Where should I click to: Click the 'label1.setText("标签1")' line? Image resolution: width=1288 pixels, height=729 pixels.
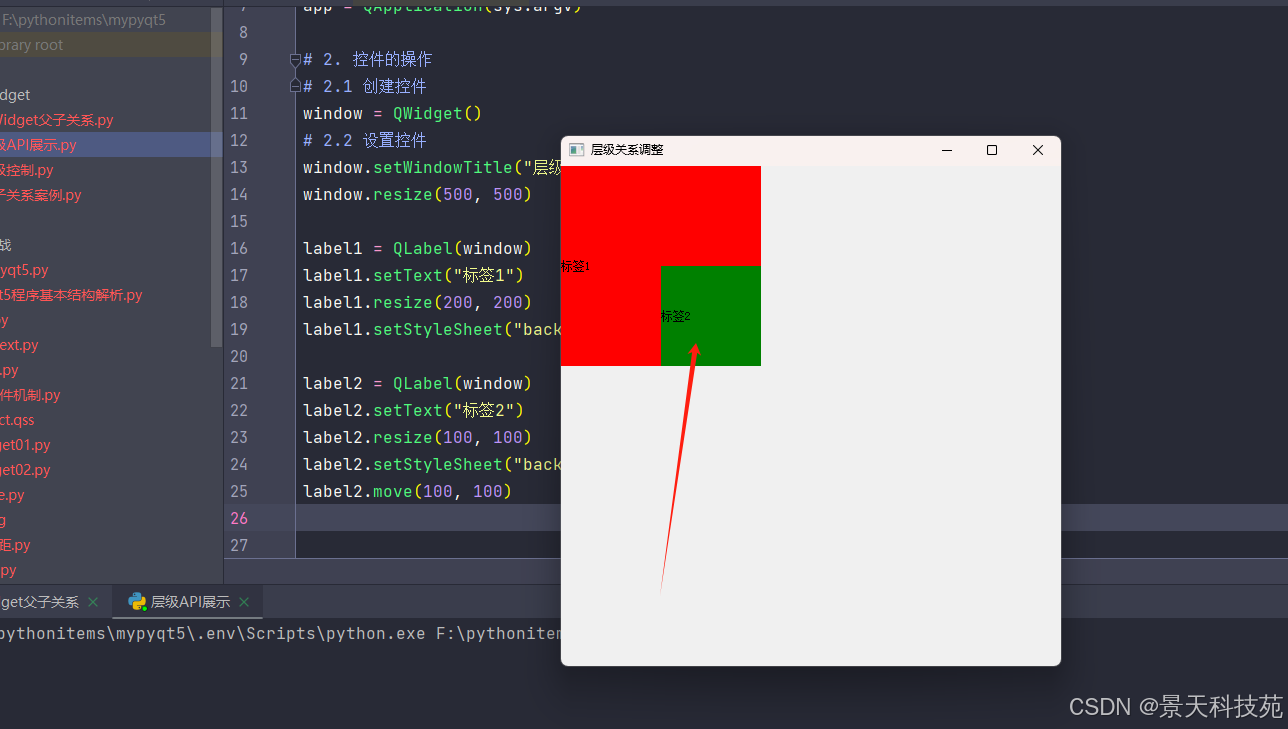tap(413, 275)
